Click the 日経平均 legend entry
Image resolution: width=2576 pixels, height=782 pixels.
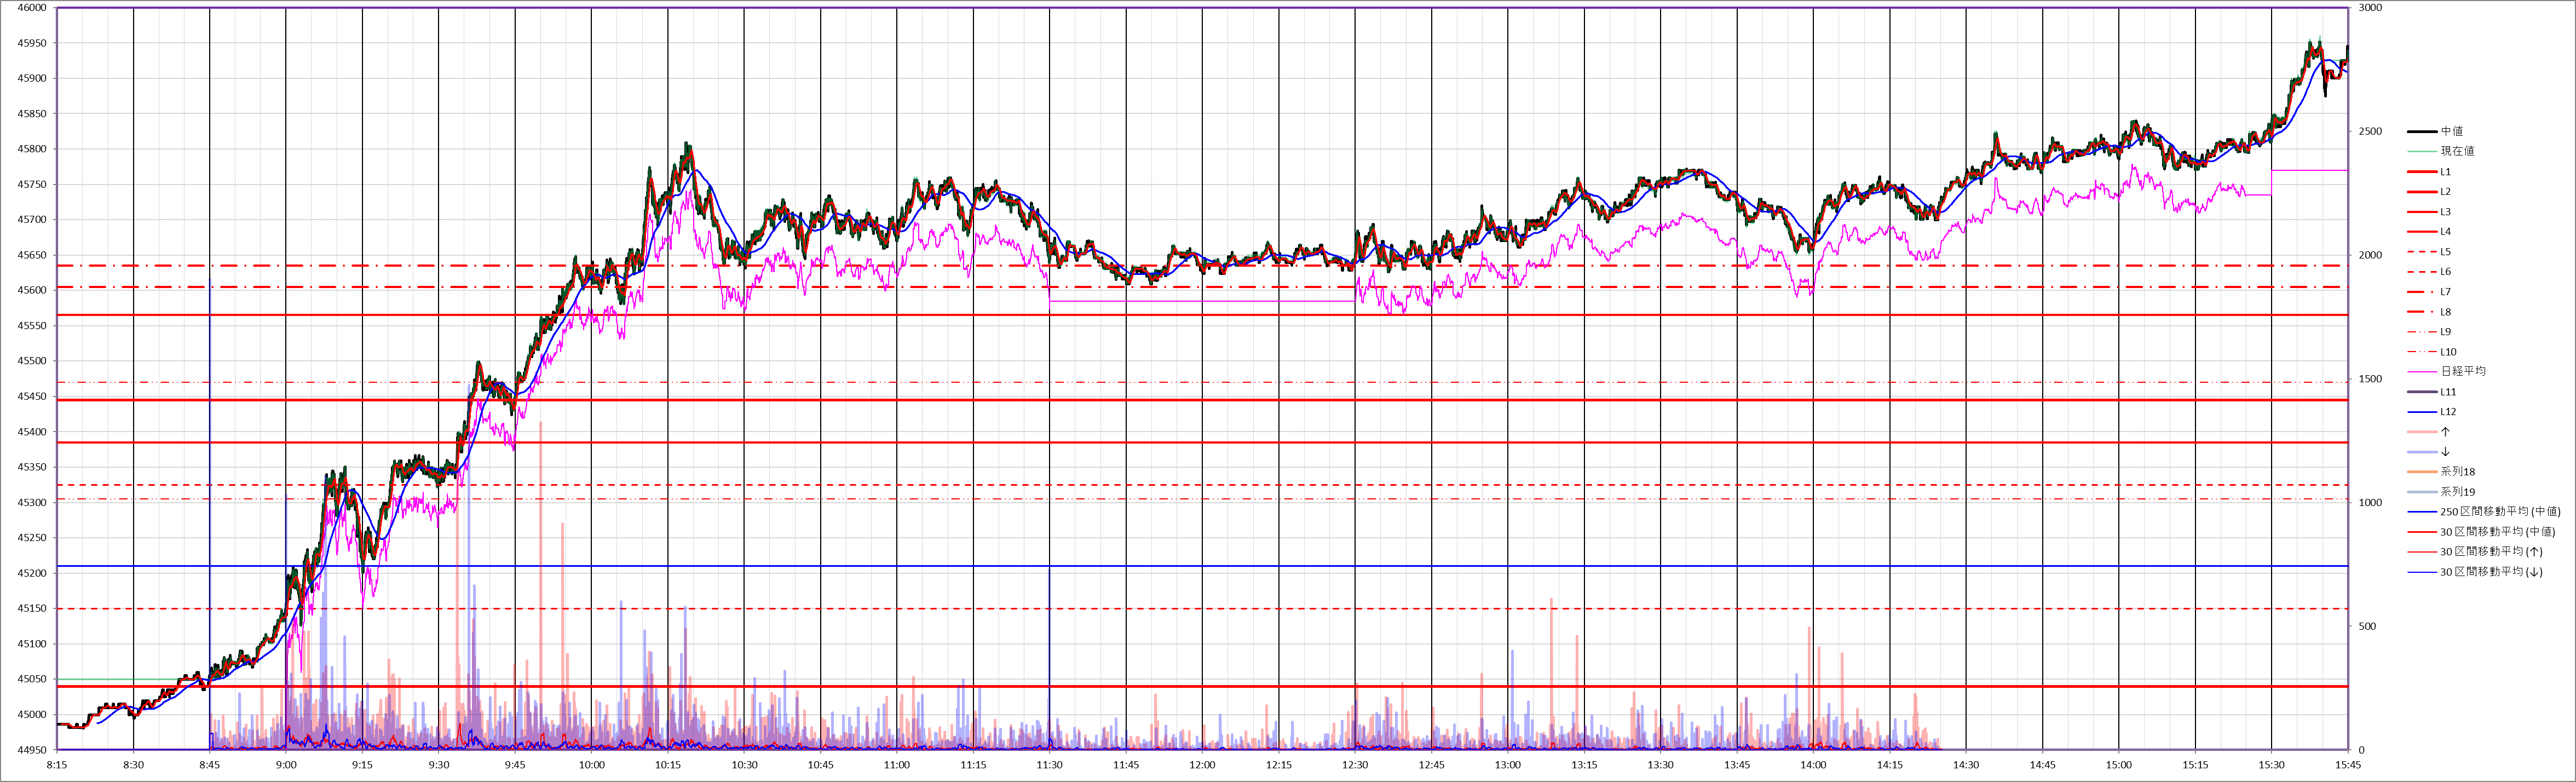point(2462,371)
